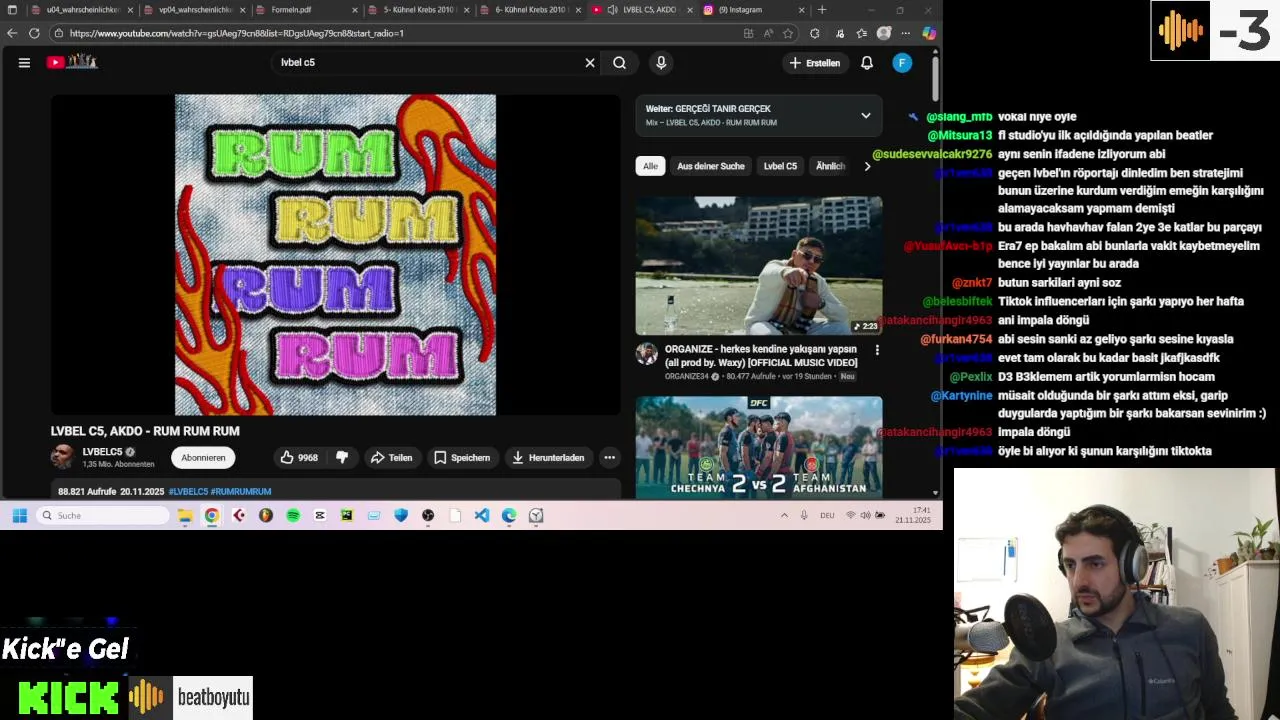
Task: Click the RUM RUM RUM video player
Action: tap(335, 254)
